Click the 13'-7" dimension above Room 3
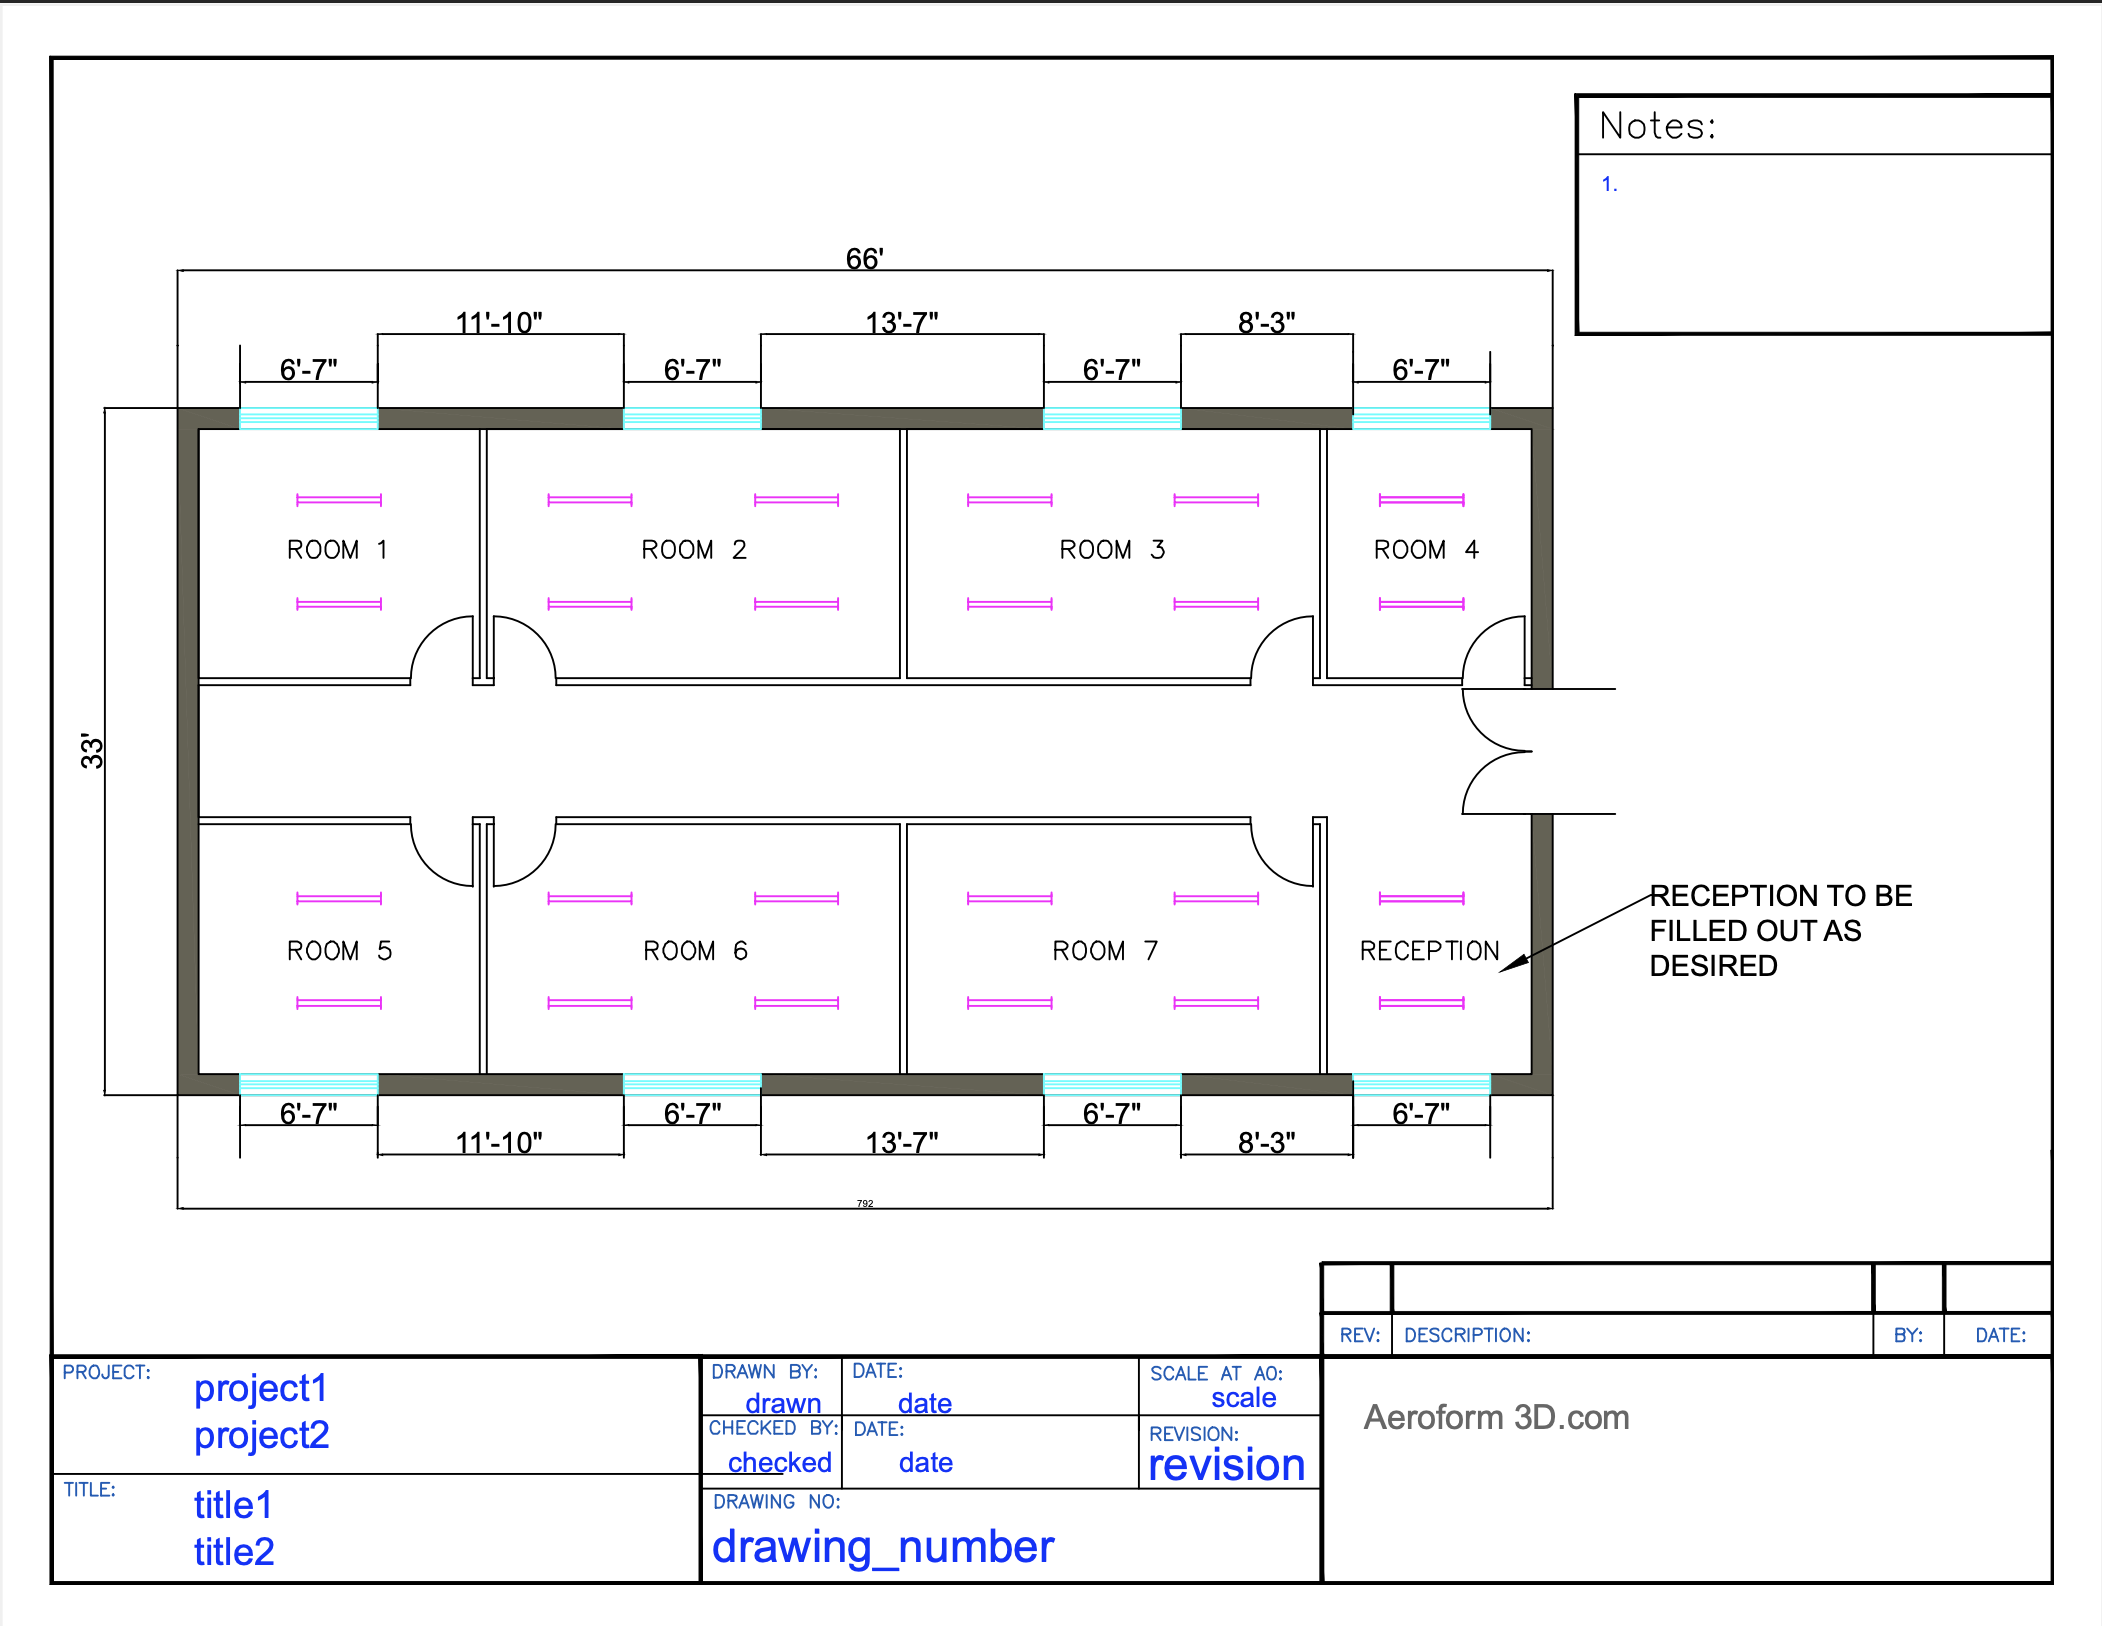This screenshot has height=1626, width=2102. pyautogui.click(x=902, y=322)
